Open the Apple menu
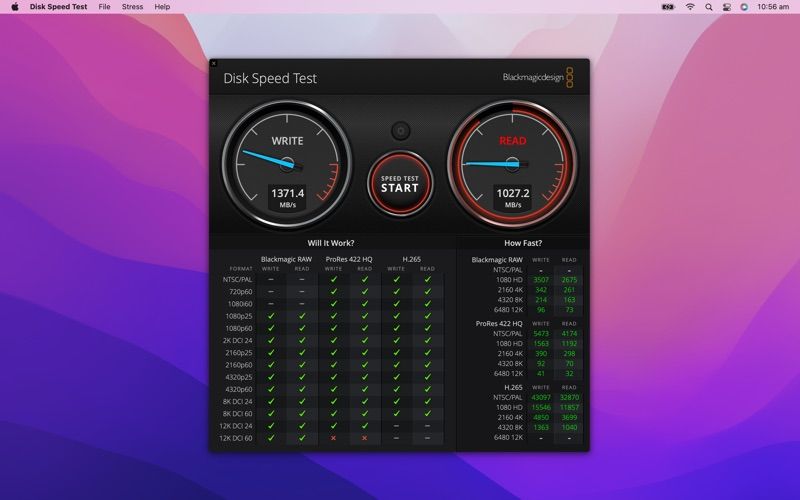Image resolution: width=800 pixels, height=500 pixels. pos(15,7)
